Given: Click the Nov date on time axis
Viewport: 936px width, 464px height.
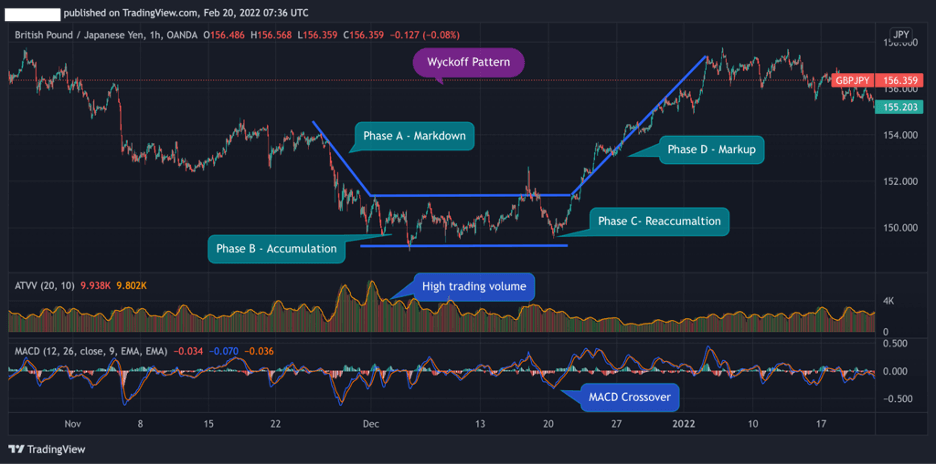Looking at the screenshot, I should 72,424.
